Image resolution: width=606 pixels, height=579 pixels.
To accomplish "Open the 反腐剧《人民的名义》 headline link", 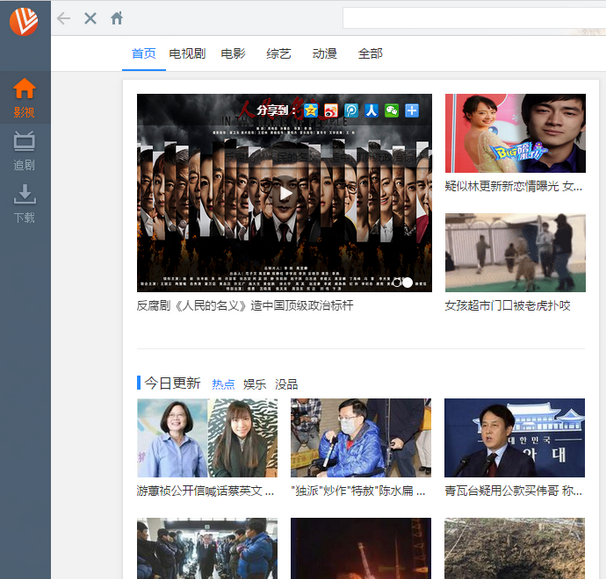I will coord(244,306).
